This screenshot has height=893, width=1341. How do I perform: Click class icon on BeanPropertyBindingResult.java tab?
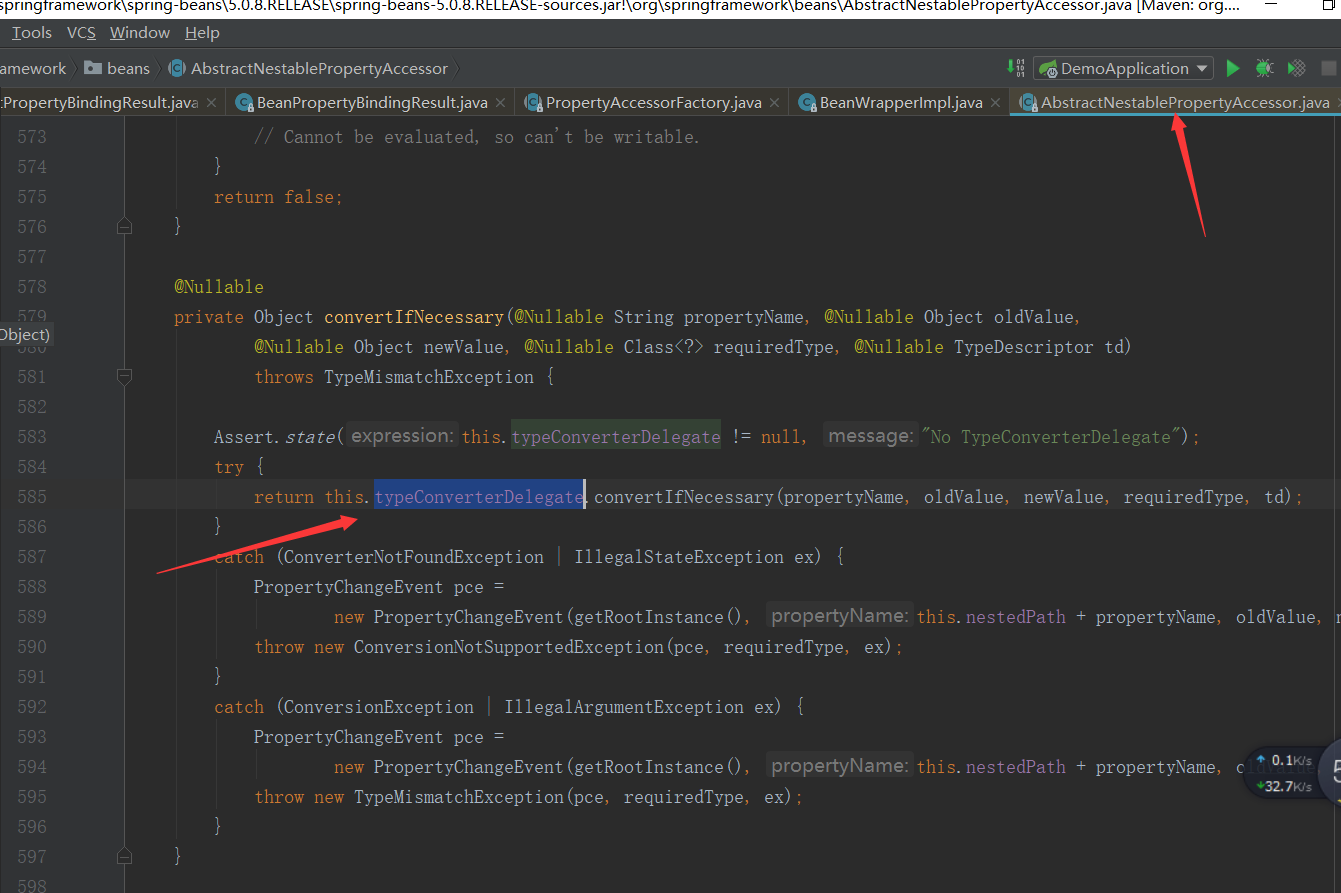[244, 102]
